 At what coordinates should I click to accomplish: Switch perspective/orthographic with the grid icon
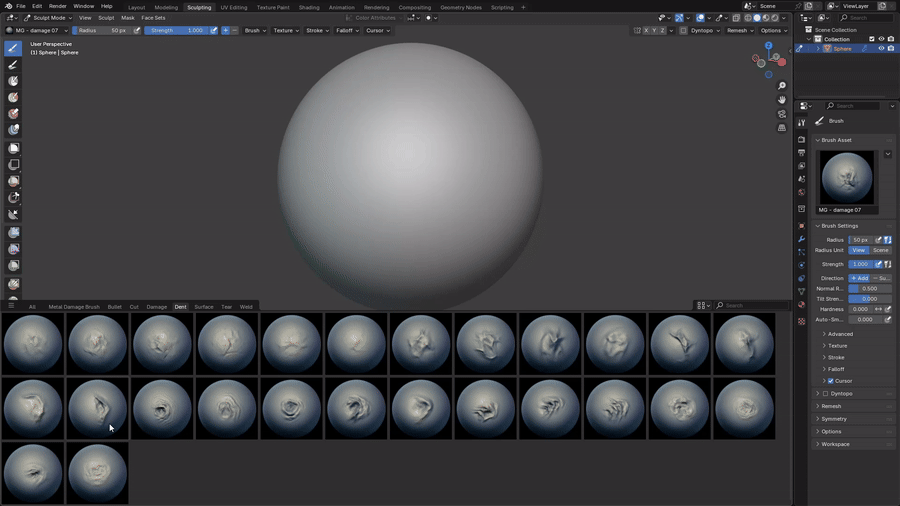782,127
